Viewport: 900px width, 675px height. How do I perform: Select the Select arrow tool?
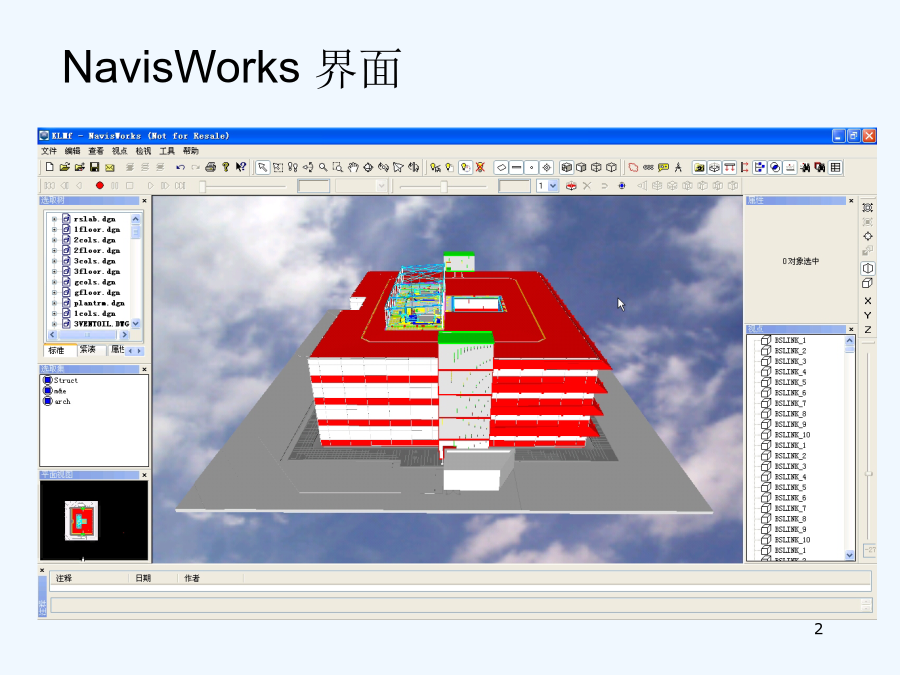[262, 167]
